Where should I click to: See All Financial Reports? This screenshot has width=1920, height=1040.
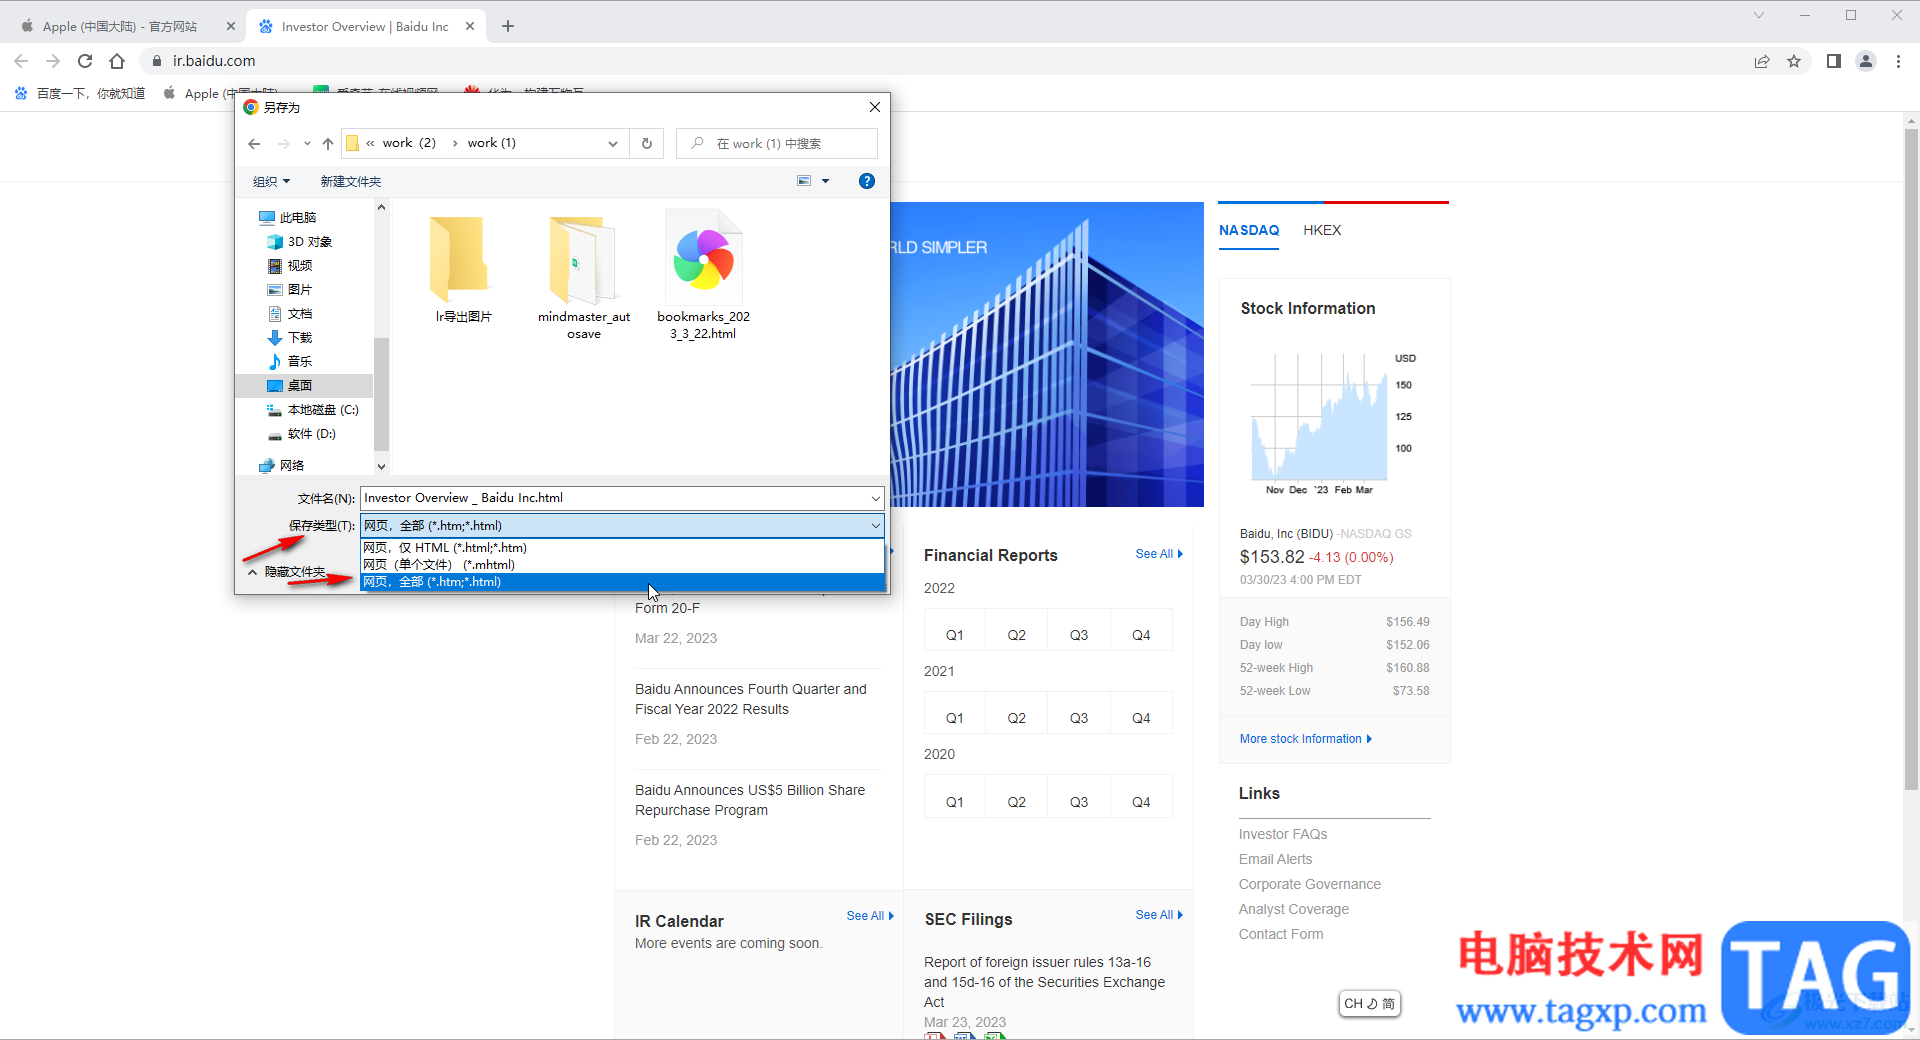tap(1159, 554)
